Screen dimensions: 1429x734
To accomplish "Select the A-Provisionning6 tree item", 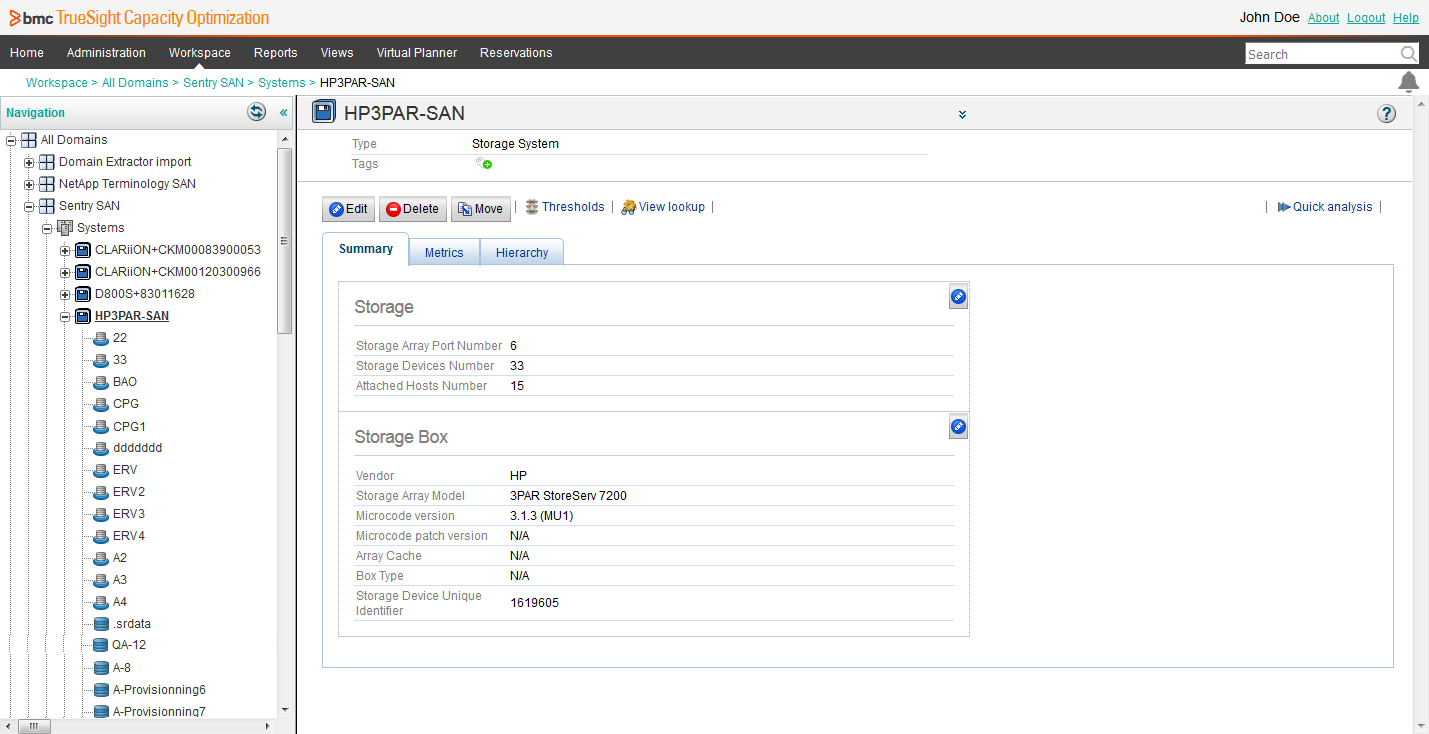I will pyautogui.click(x=159, y=690).
